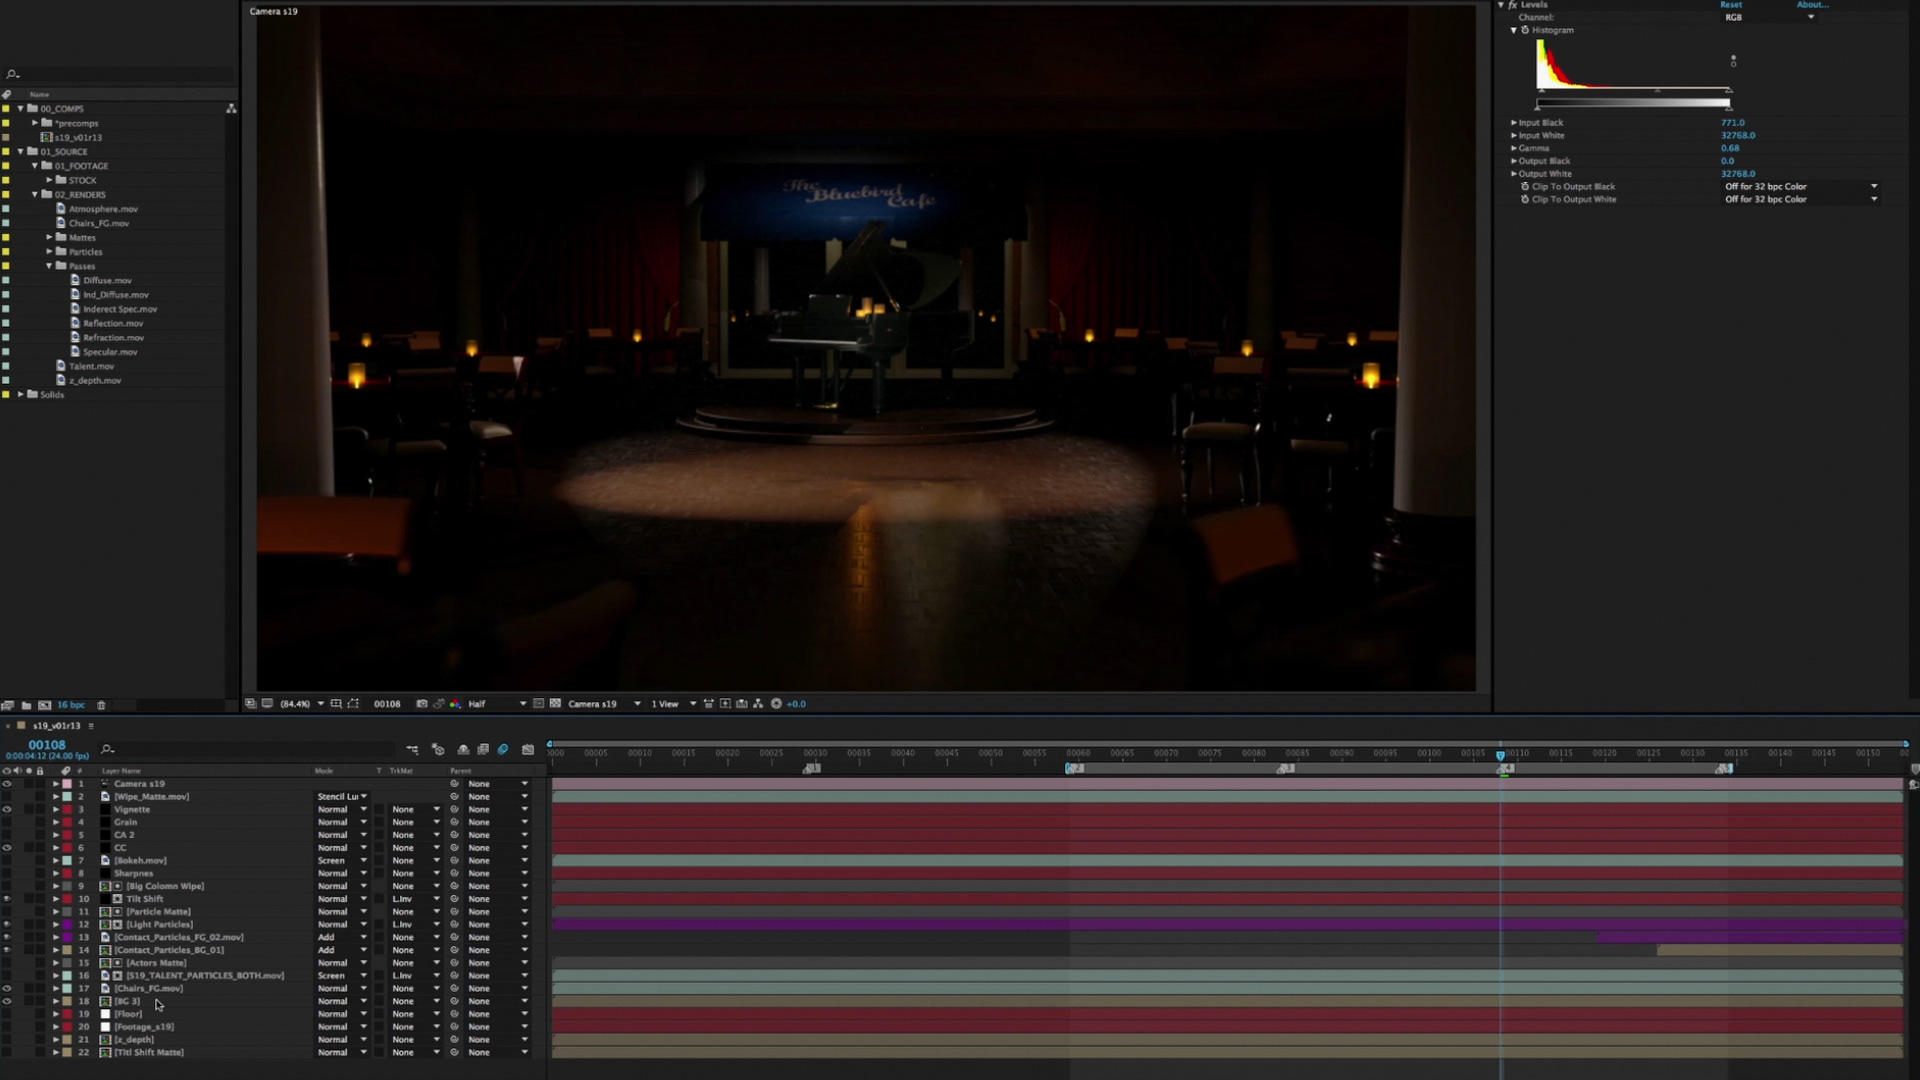
Task: Open Bokeh.mov layer blend mode Screen dropdown
Action: coord(342,861)
